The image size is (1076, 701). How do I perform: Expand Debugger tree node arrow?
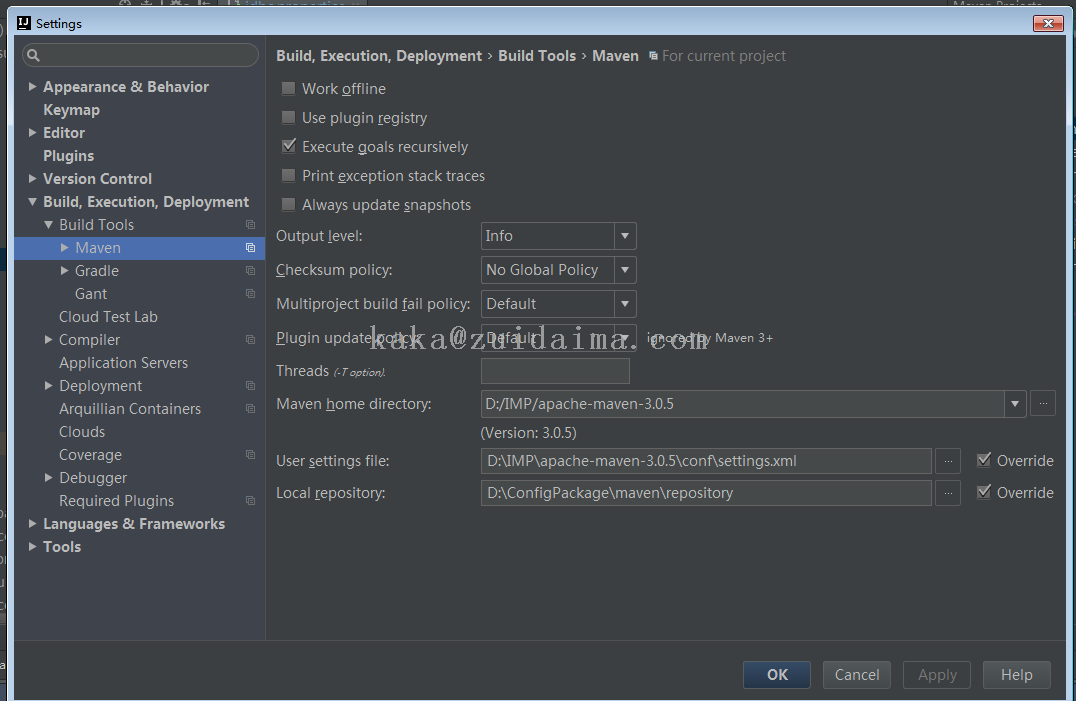[x=48, y=477]
